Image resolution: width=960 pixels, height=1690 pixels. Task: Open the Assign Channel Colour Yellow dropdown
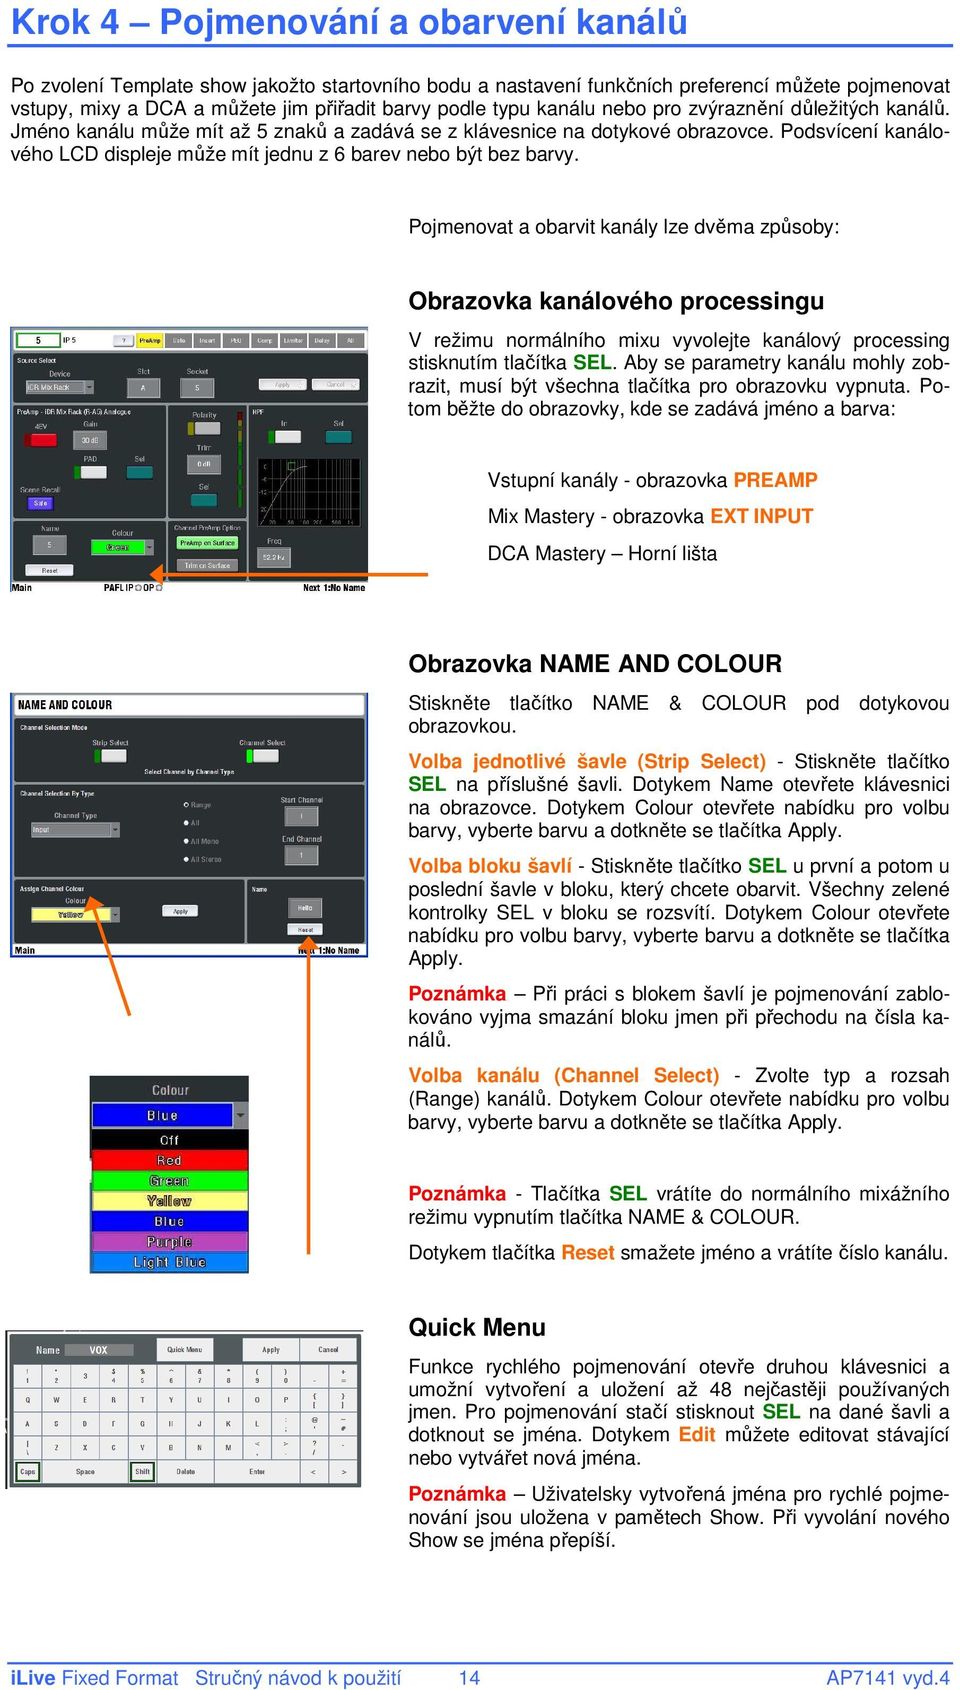click(x=75, y=914)
